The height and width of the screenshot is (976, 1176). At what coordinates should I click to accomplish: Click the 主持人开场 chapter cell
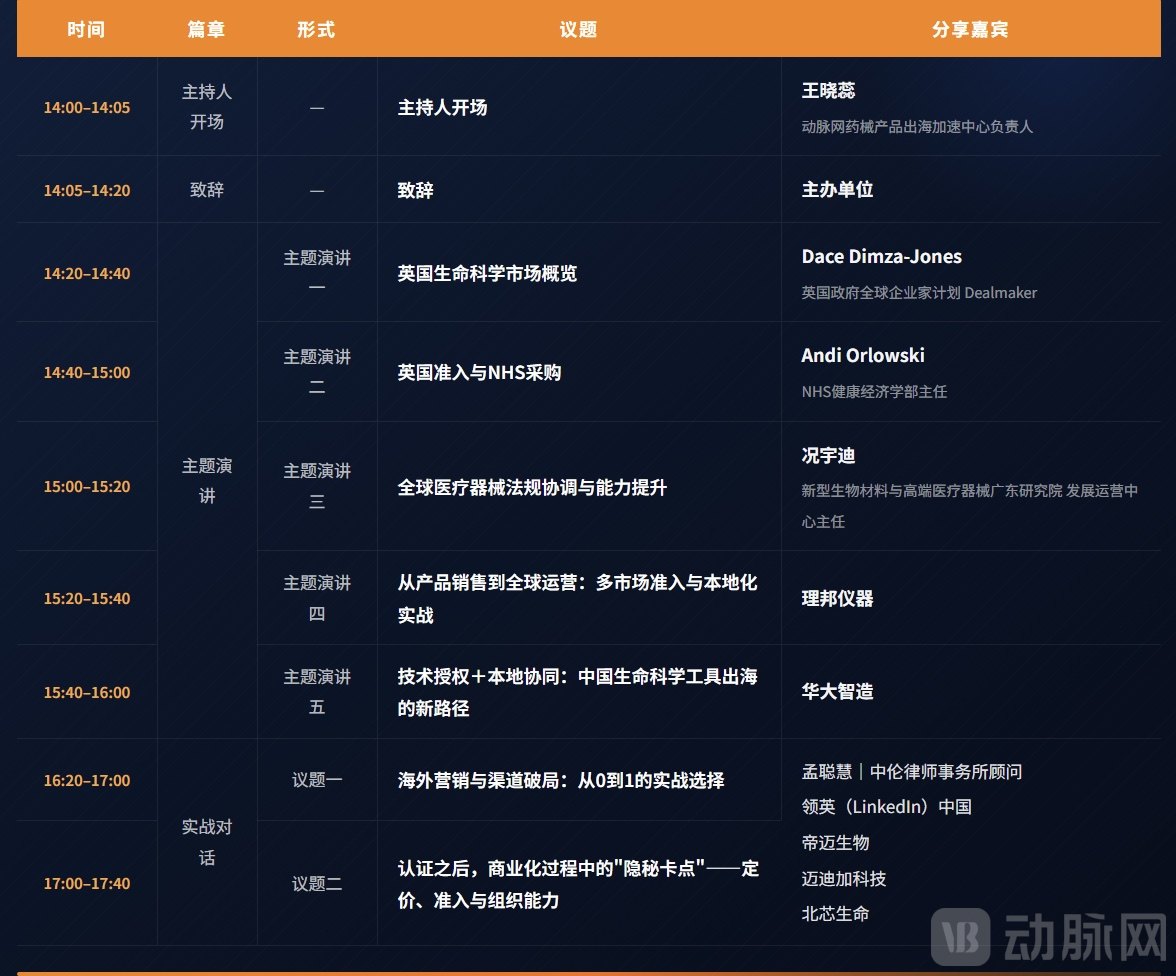(207, 107)
